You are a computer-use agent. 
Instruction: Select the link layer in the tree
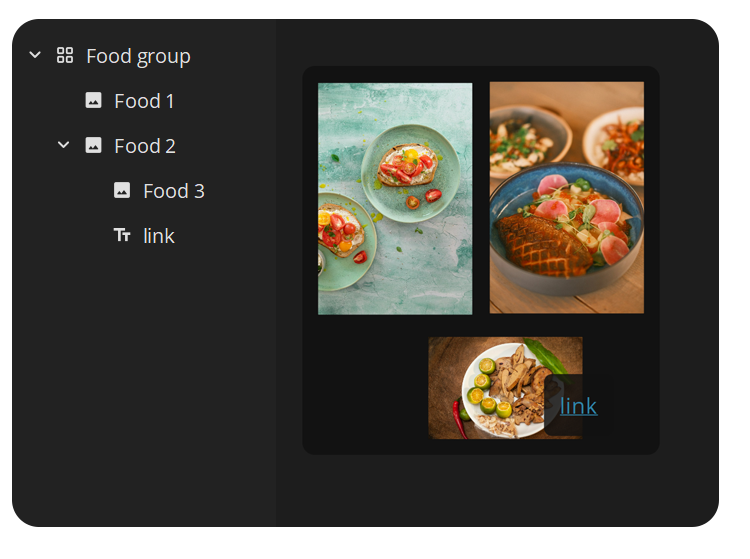158,236
